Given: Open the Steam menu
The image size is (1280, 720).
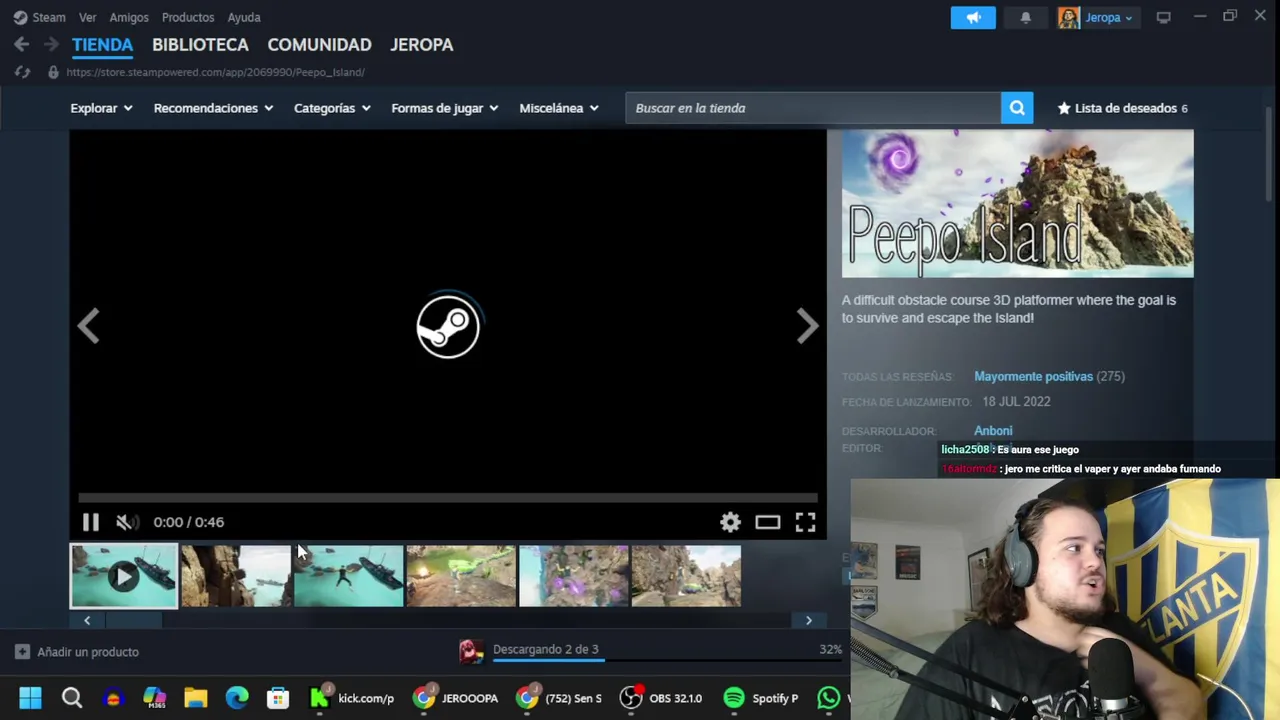Looking at the screenshot, I should 40,17.
